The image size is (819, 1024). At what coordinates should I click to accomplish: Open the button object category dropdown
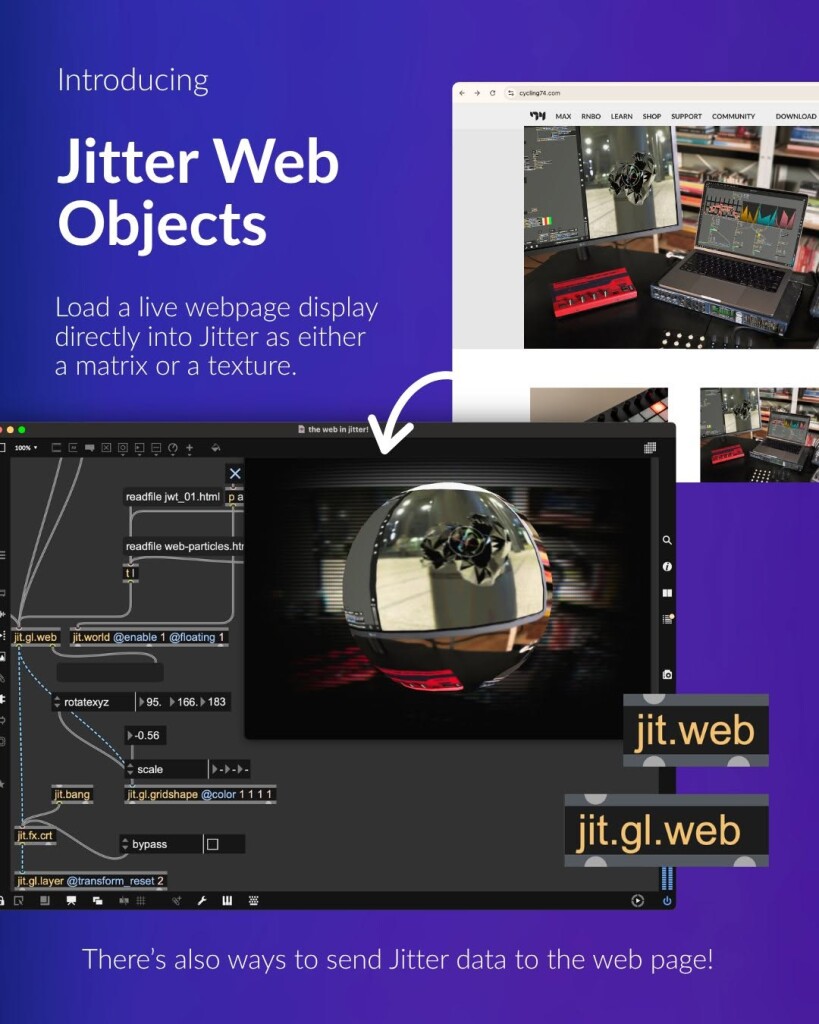[x=123, y=448]
